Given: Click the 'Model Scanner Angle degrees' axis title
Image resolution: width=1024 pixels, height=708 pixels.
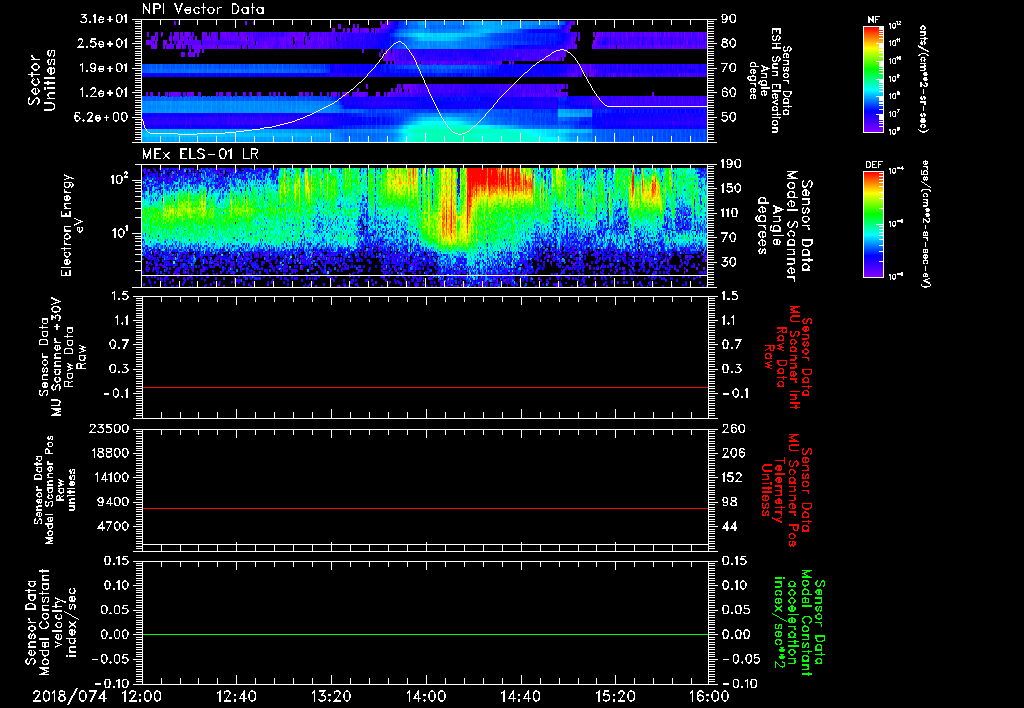Looking at the screenshot, I should (x=784, y=225).
